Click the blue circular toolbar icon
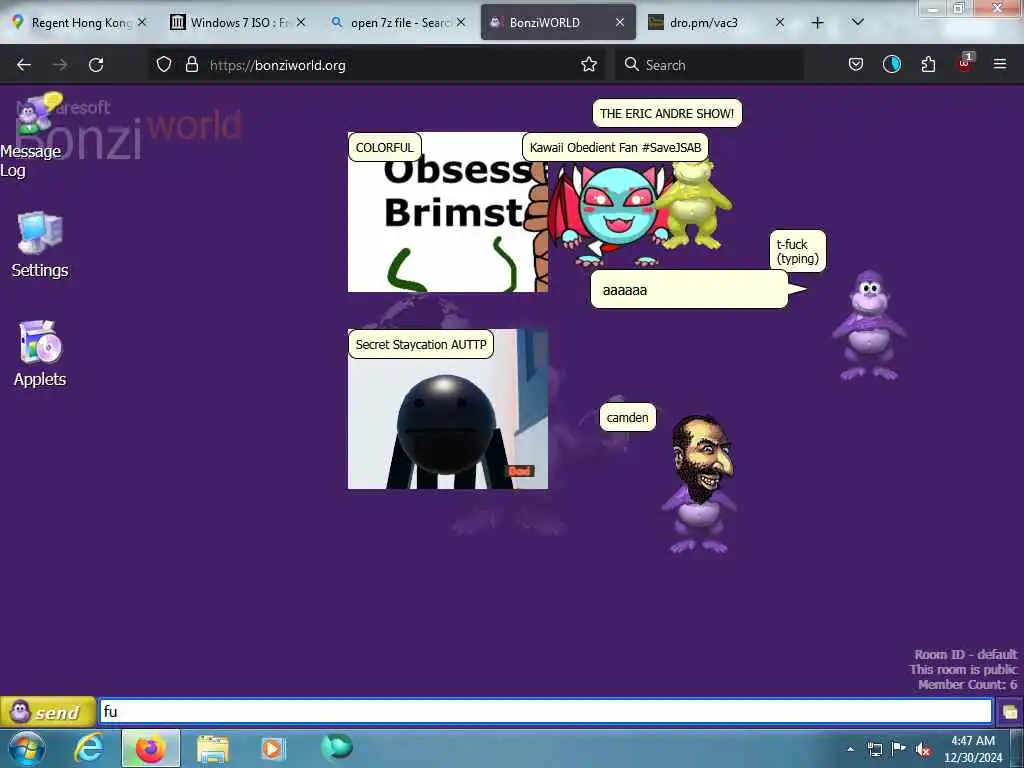 click(892, 65)
